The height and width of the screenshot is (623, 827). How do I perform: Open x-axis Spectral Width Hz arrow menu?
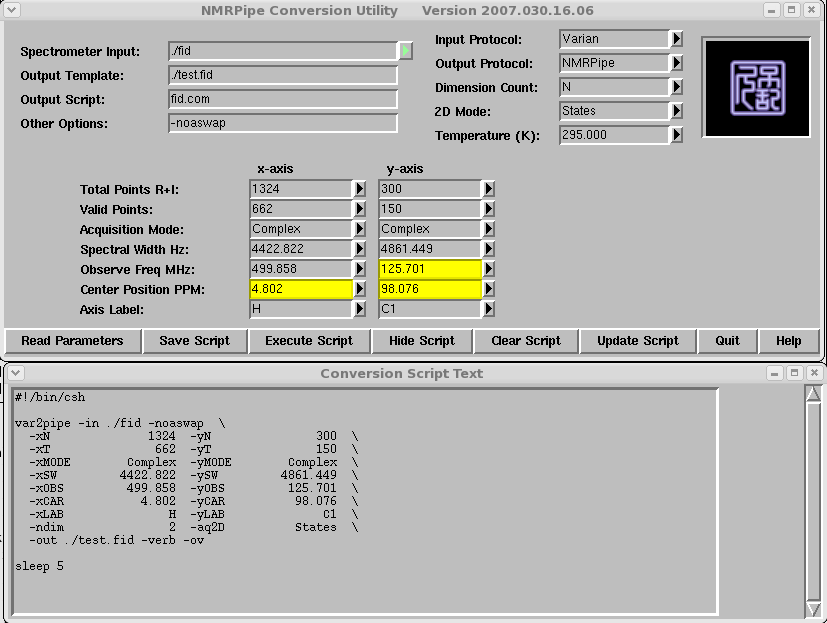tap(360, 249)
